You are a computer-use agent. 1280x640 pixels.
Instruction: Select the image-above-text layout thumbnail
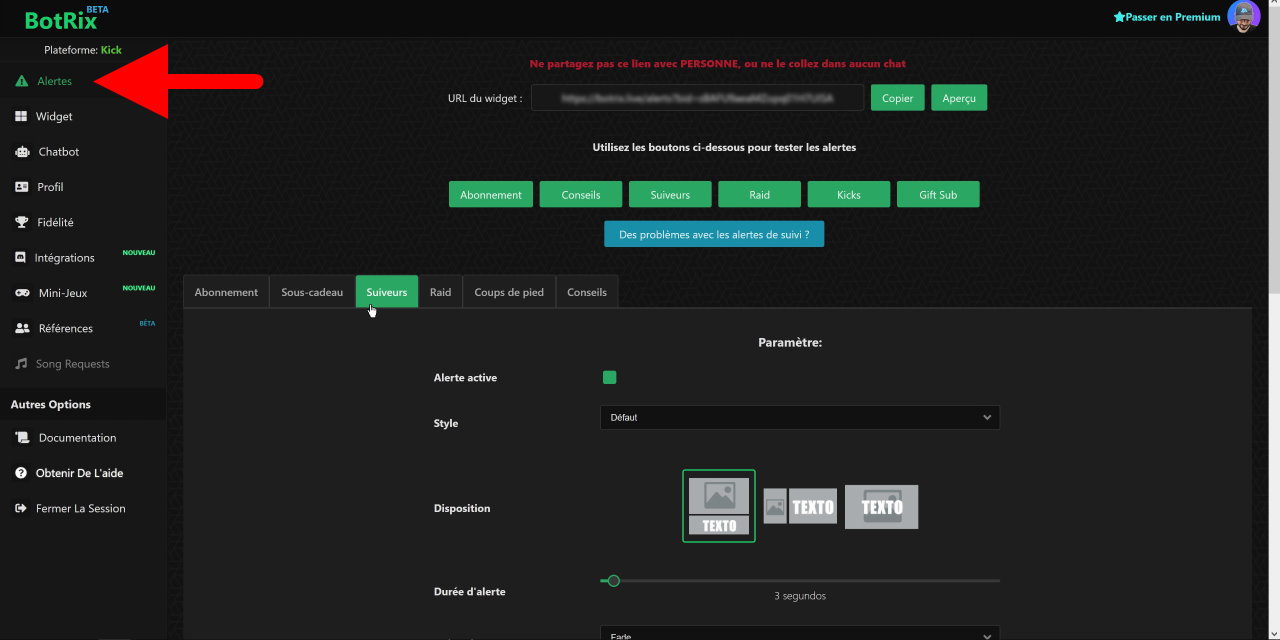coord(719,506)
